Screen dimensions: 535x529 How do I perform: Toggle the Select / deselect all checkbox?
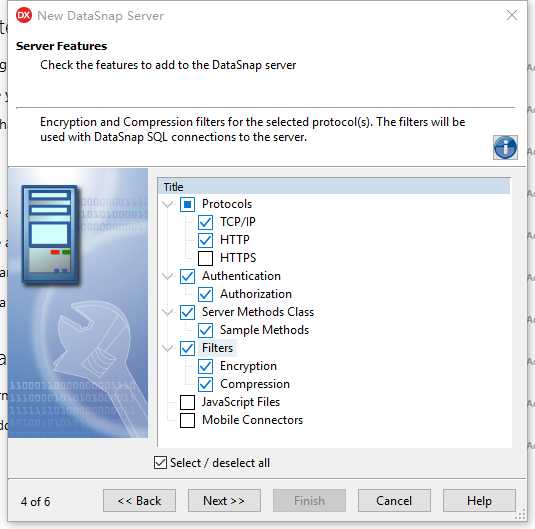[x=160, y=463]
